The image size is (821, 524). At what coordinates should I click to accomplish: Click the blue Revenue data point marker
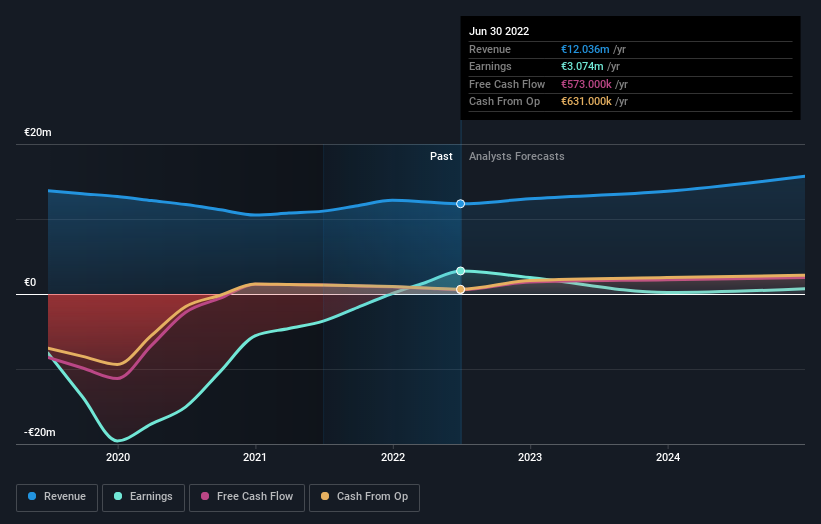pos(460,204)
